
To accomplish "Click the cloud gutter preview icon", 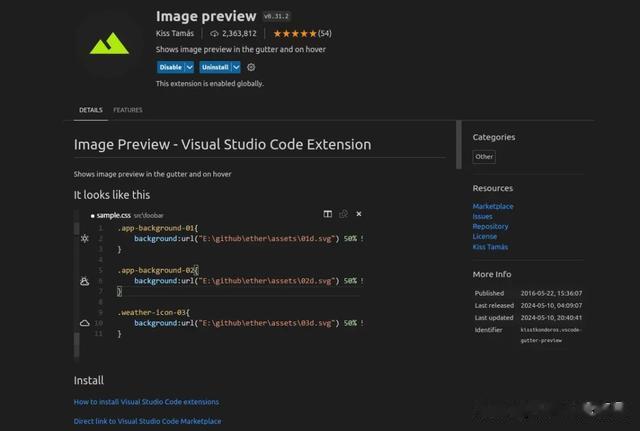I will coord(84,323).
